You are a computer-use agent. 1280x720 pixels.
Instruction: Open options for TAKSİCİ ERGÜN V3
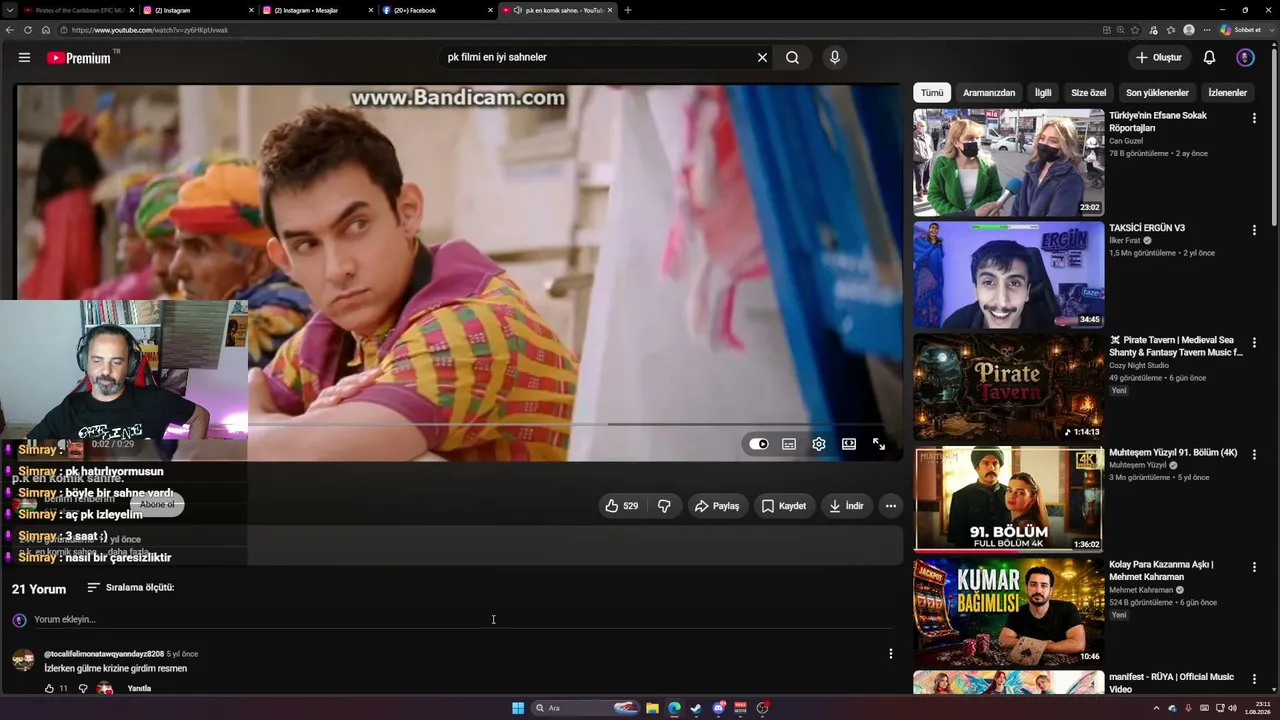tap(1254, 230)
